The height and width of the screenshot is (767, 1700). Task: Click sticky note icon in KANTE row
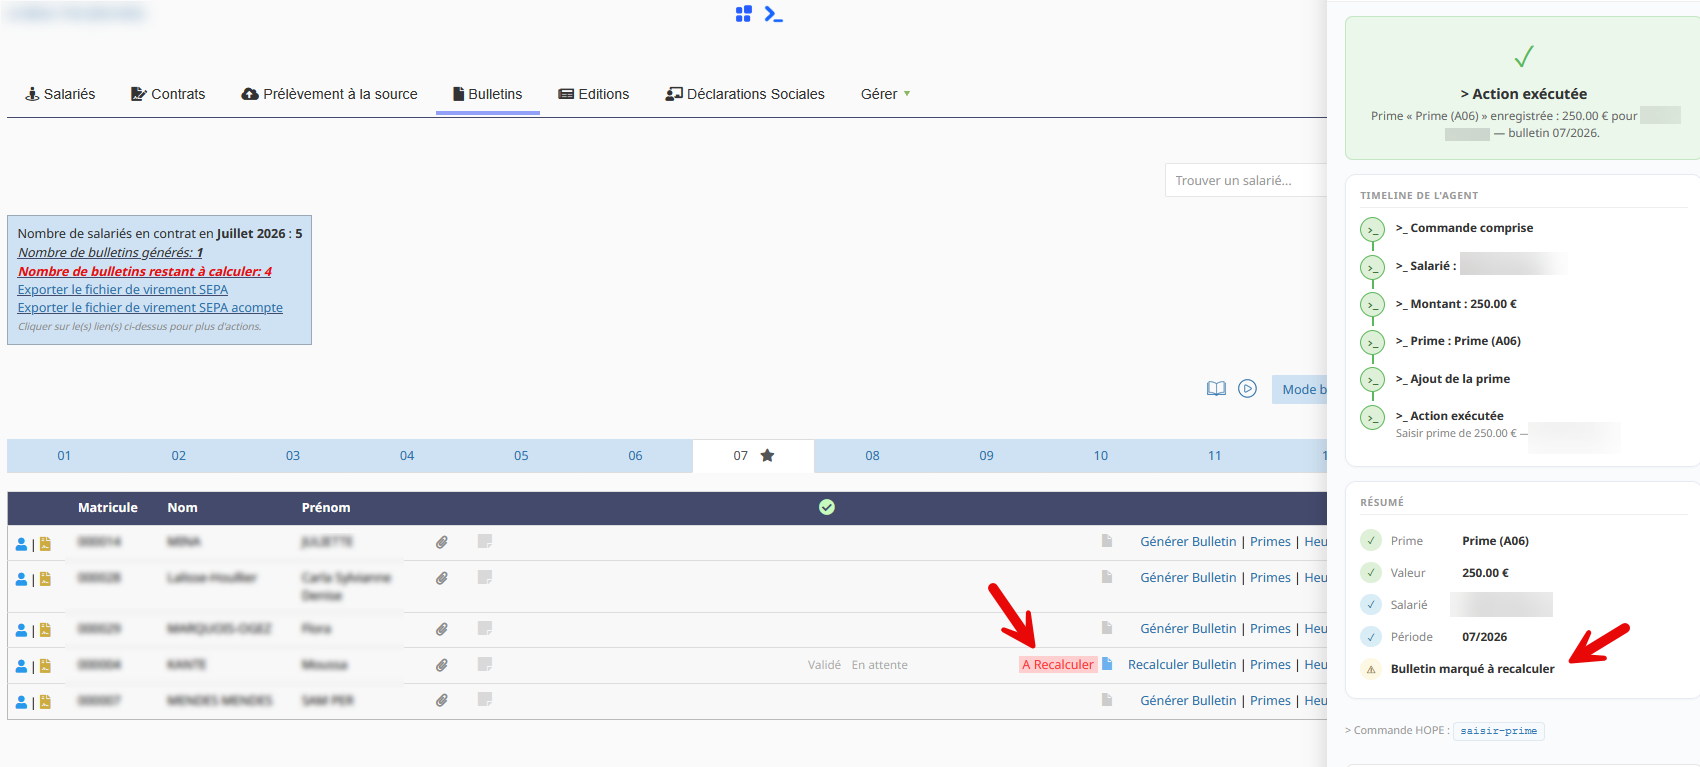[485, 664]
